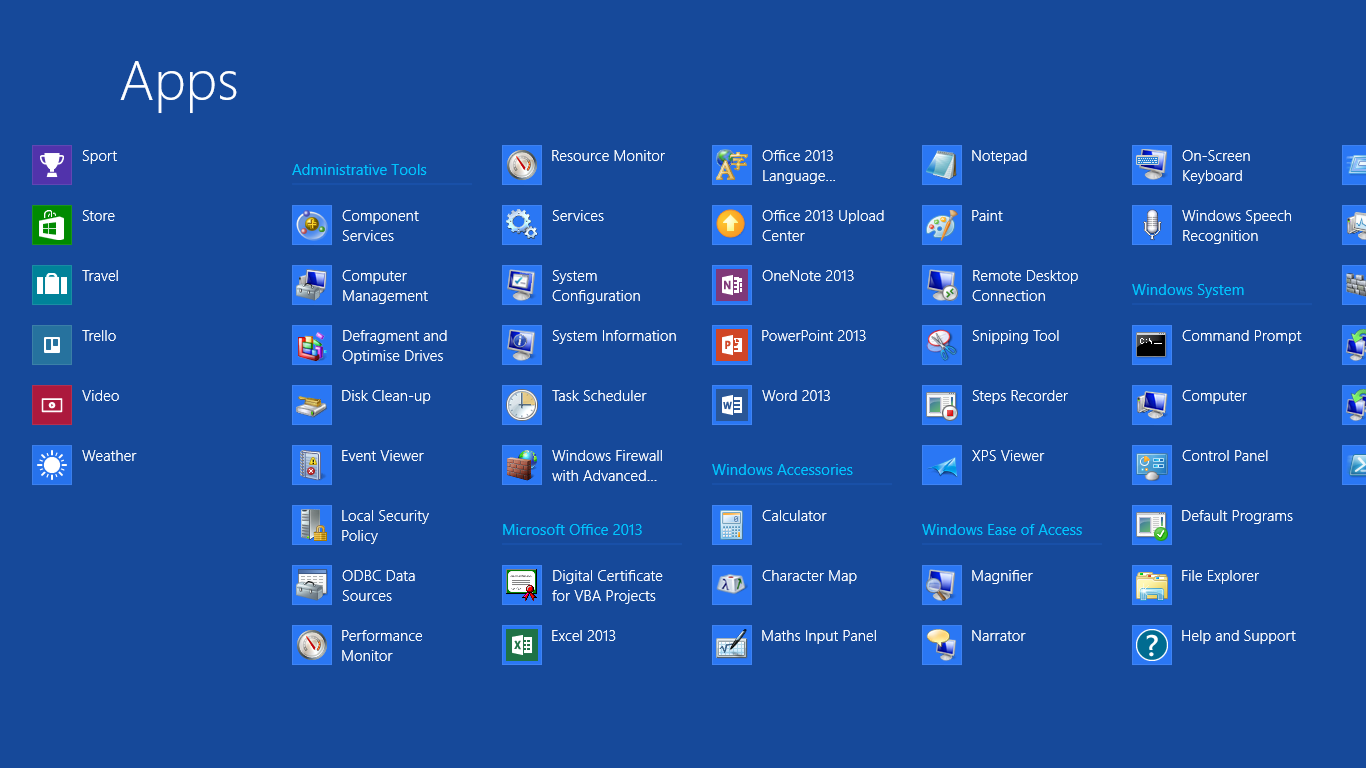This screenshot has height=768, width=1366.
Task: Open System Information icon
Action: (522, 345)
